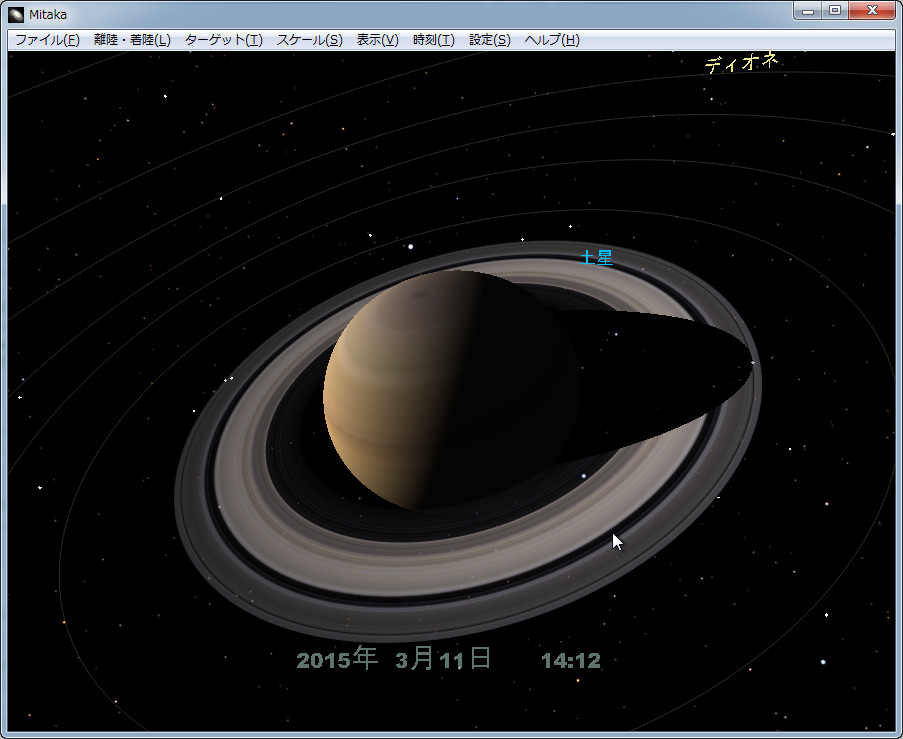Open the ファイル(F) menu
The image size is (903, 739).
pyautogui.click(x=47, y=40)
